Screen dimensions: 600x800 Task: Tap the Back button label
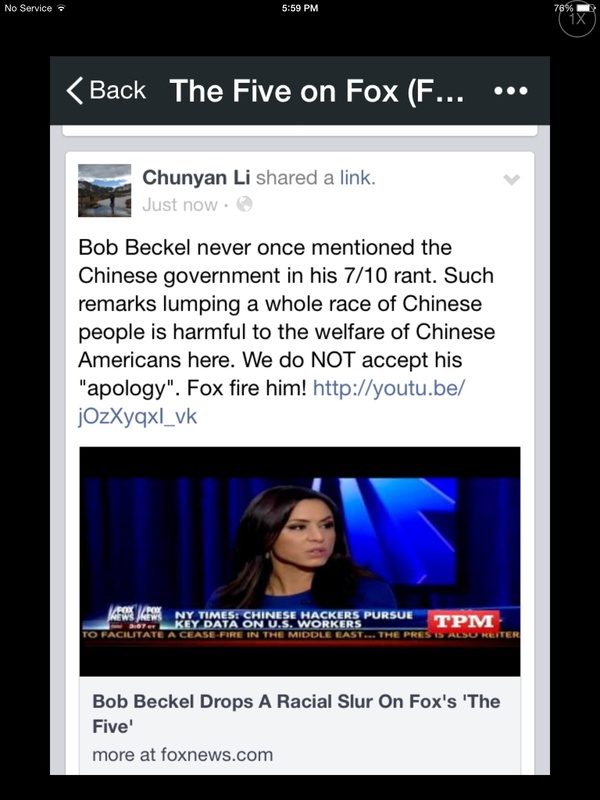pos(118,90)
